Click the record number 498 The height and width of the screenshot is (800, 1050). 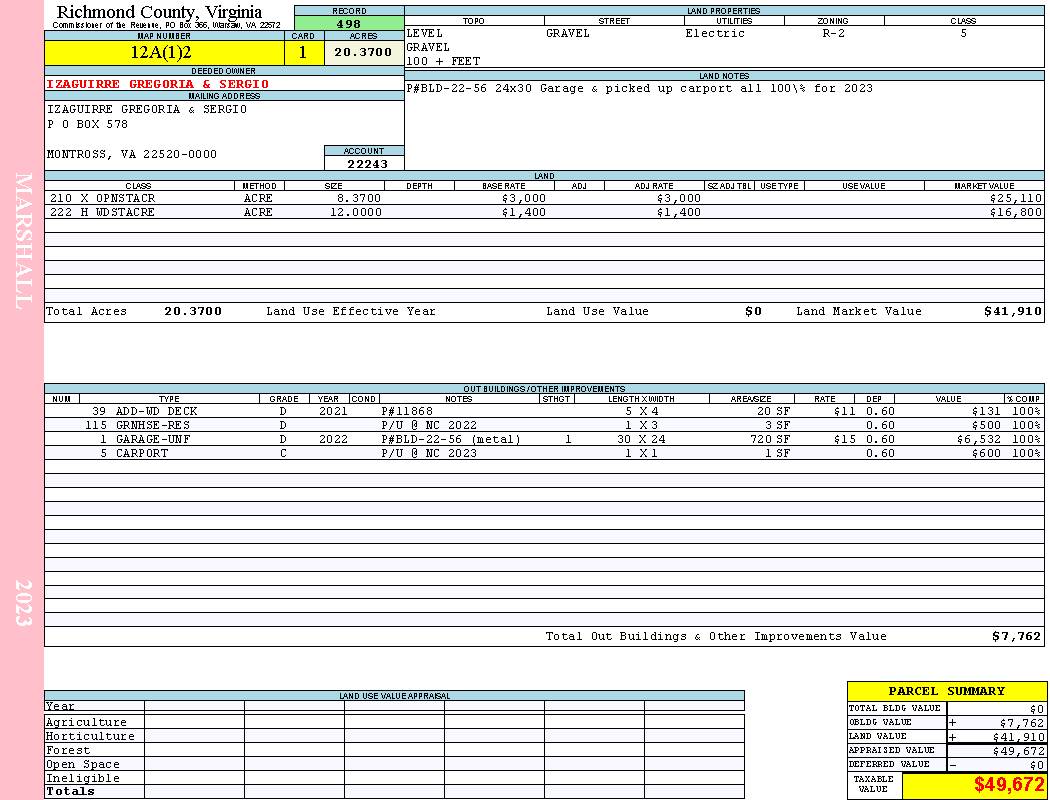coord(349,23)
